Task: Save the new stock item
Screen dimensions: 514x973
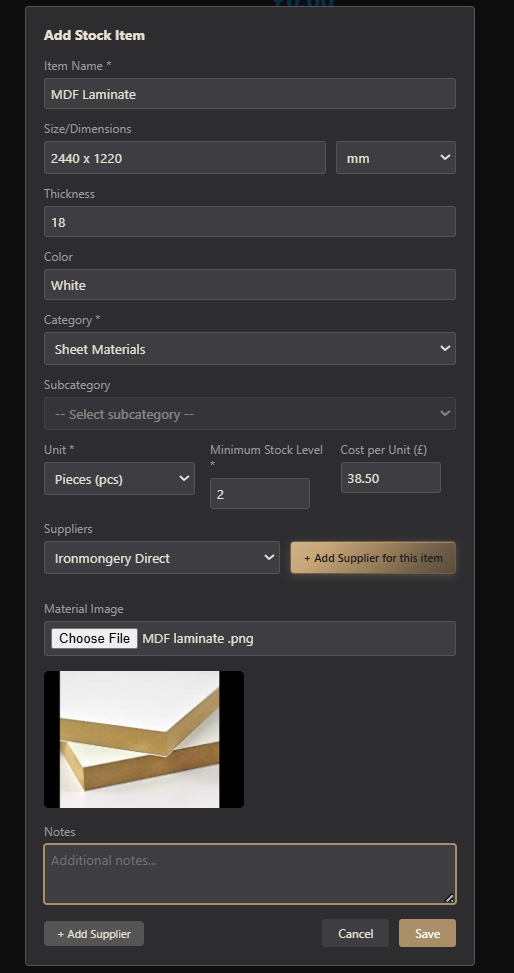Action: (x=427, y=933)
